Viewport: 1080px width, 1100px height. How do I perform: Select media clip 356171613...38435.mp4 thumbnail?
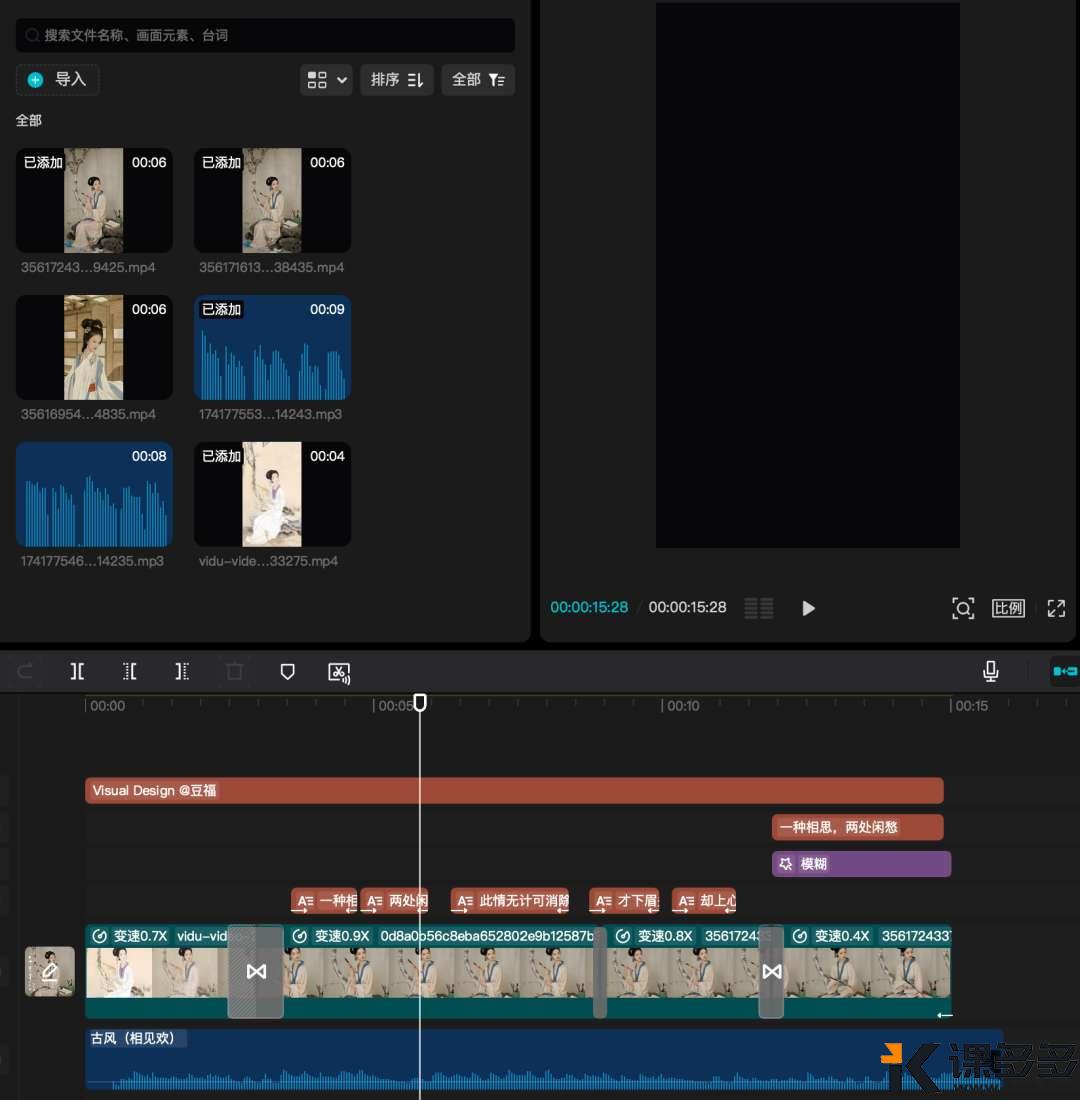[x=272, y=200]
